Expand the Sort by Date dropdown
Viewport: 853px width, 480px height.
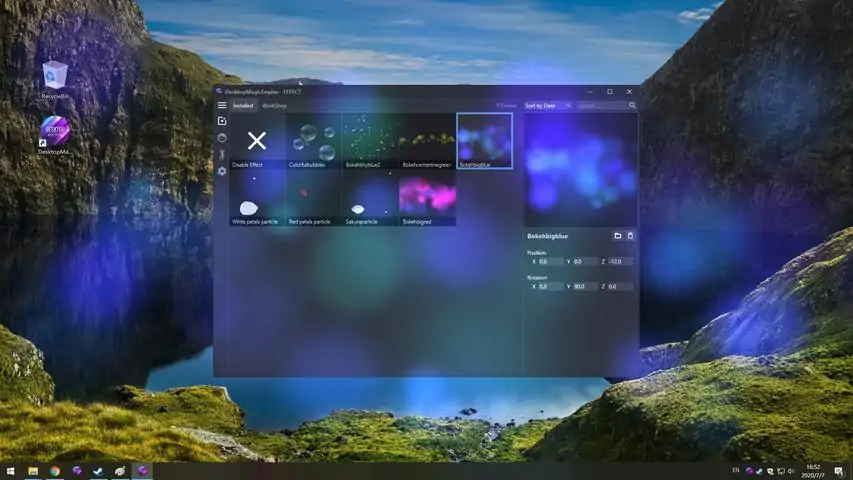[547, 105]
